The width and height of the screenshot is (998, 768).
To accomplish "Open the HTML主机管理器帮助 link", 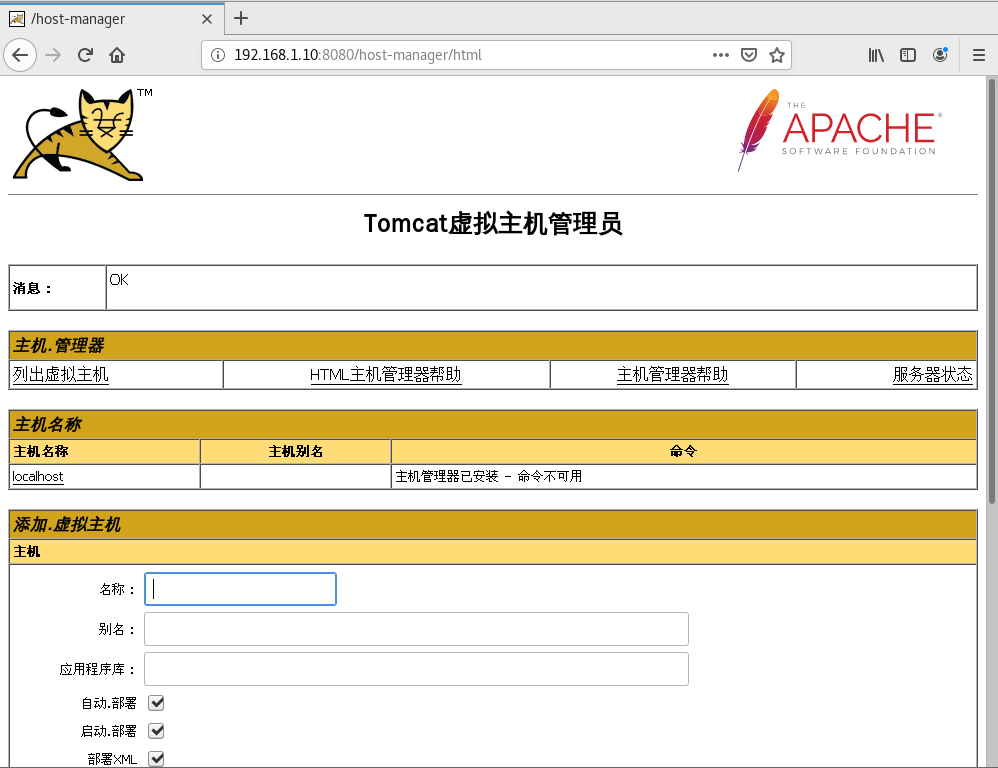I will click(386, 375).
